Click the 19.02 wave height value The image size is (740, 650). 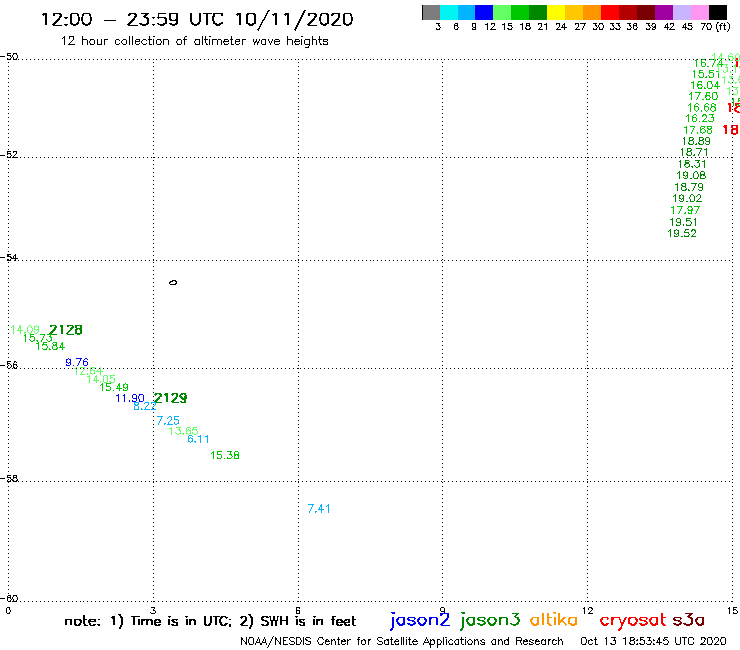coord(687,198)
